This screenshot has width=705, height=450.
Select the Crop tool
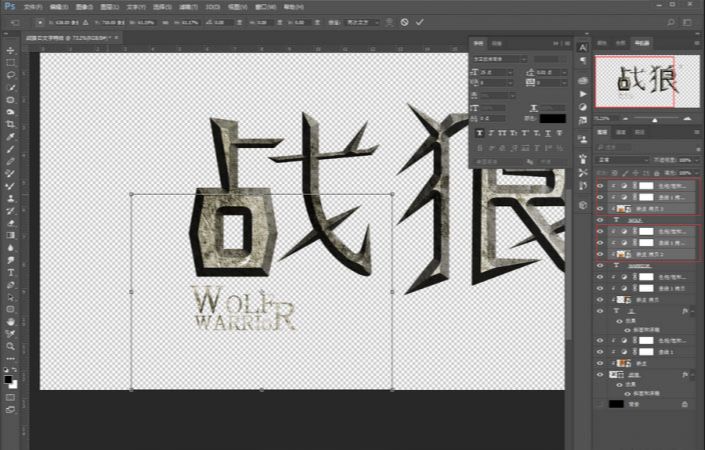10,125
